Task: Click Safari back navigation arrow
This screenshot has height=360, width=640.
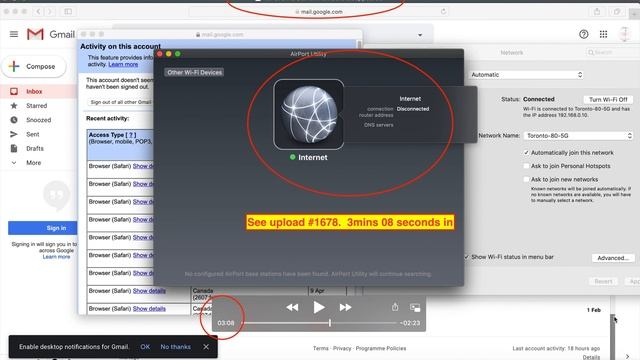Action: pos(38,11)
